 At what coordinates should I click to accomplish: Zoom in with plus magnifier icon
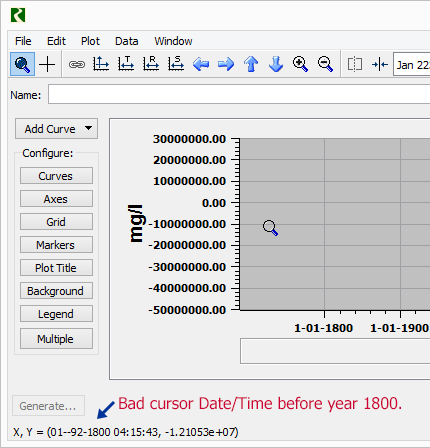click(300, 64)
